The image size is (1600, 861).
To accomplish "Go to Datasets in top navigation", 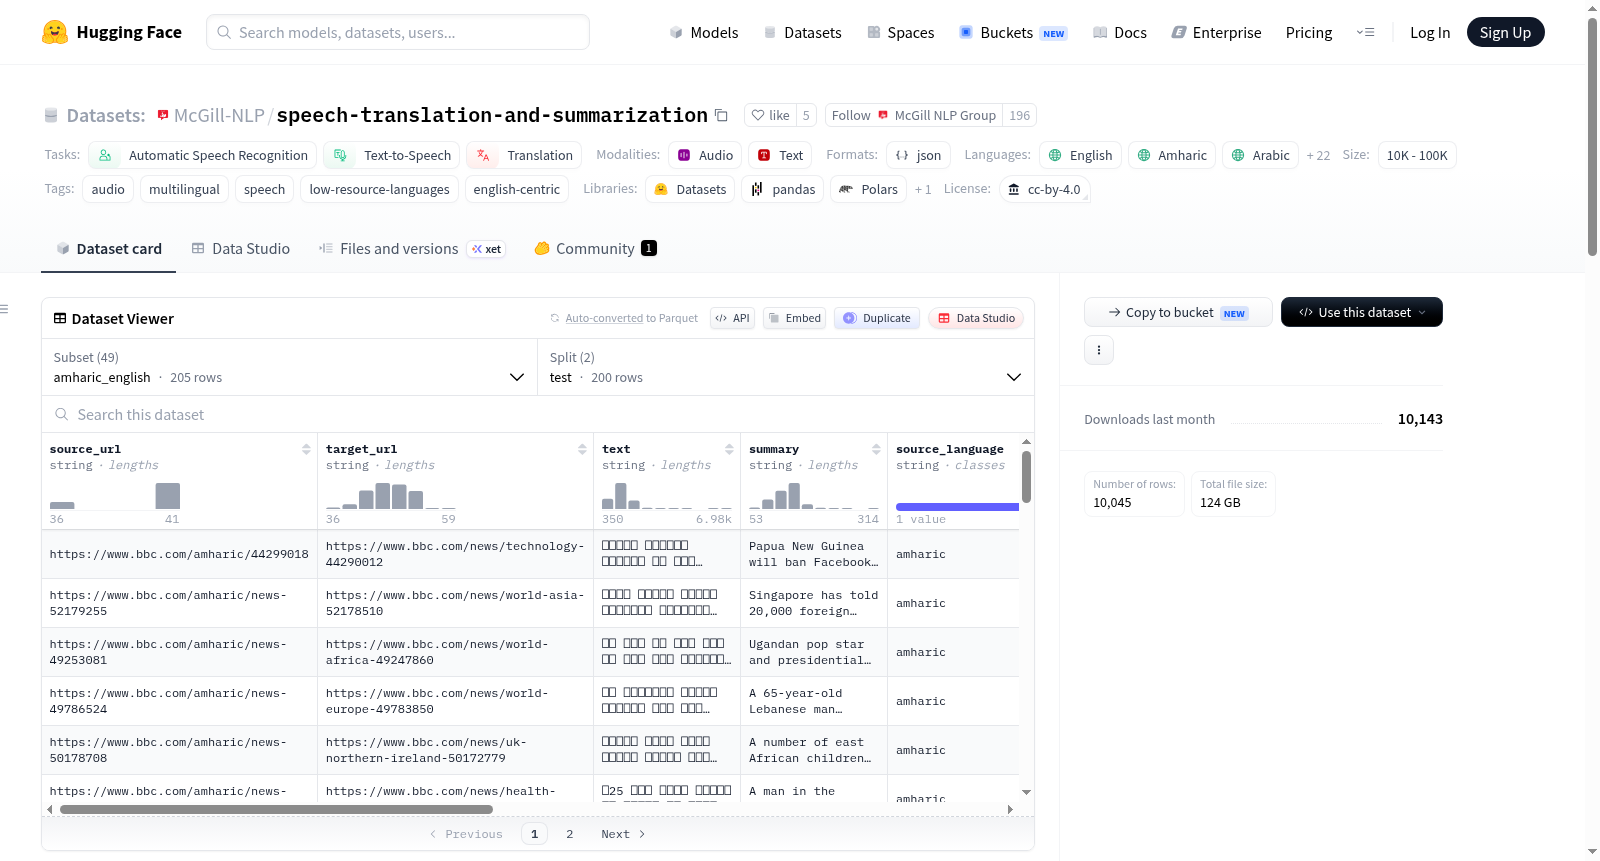I will click(802, 32).
